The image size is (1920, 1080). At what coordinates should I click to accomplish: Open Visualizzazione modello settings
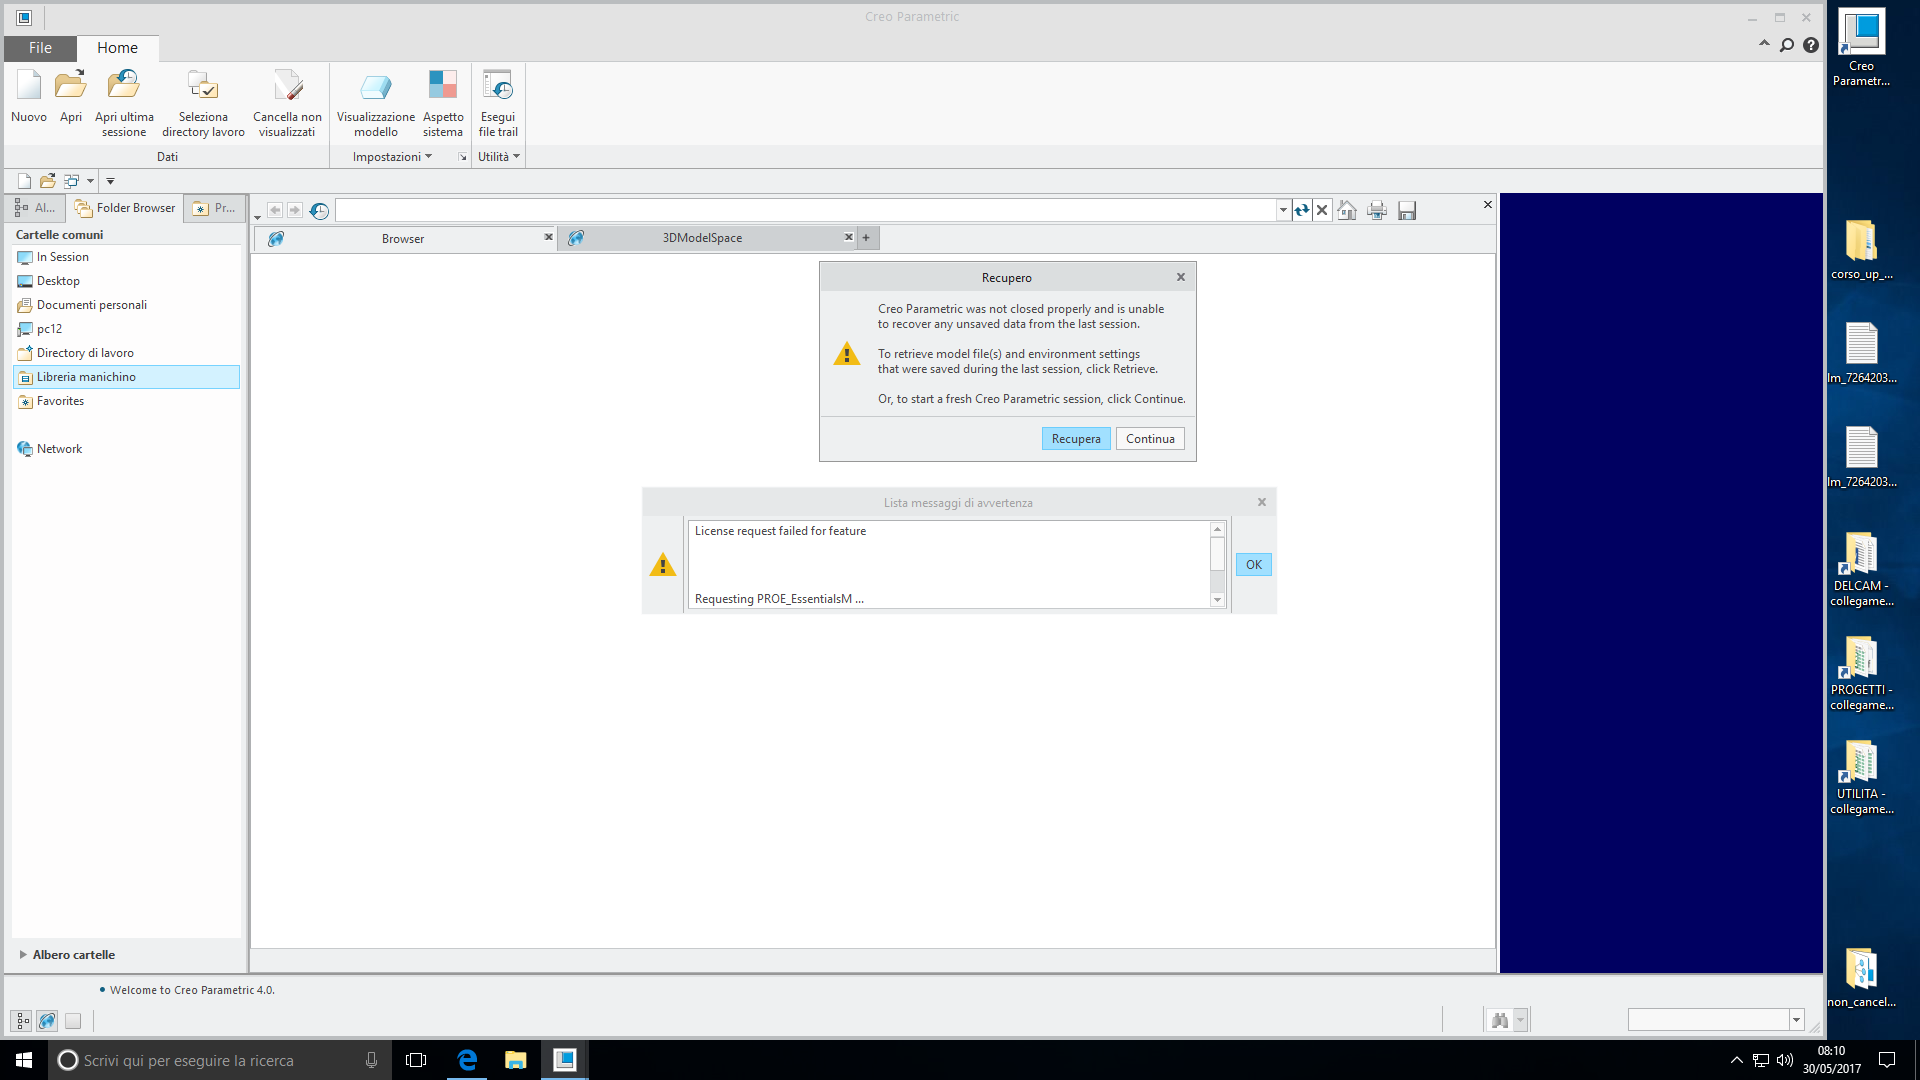coord(375,103)
